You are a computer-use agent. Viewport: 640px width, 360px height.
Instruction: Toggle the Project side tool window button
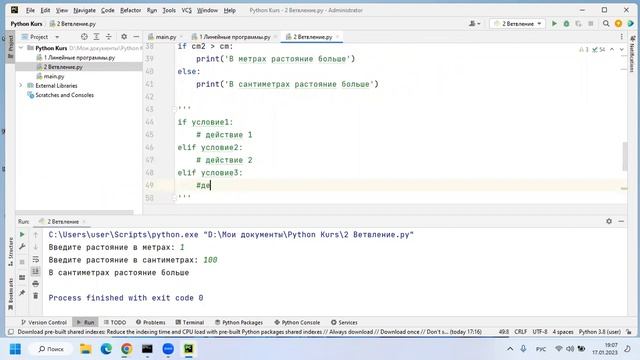tap(10, 46)
